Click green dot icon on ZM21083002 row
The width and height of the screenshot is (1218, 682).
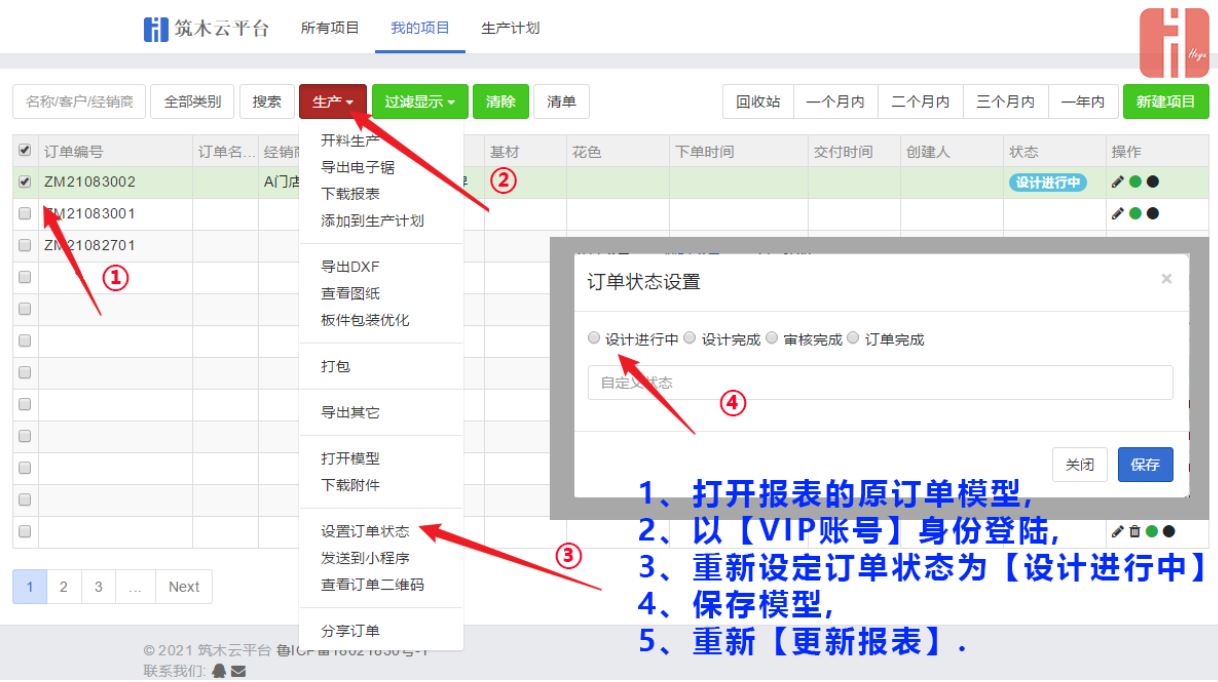coord(1136,184)
